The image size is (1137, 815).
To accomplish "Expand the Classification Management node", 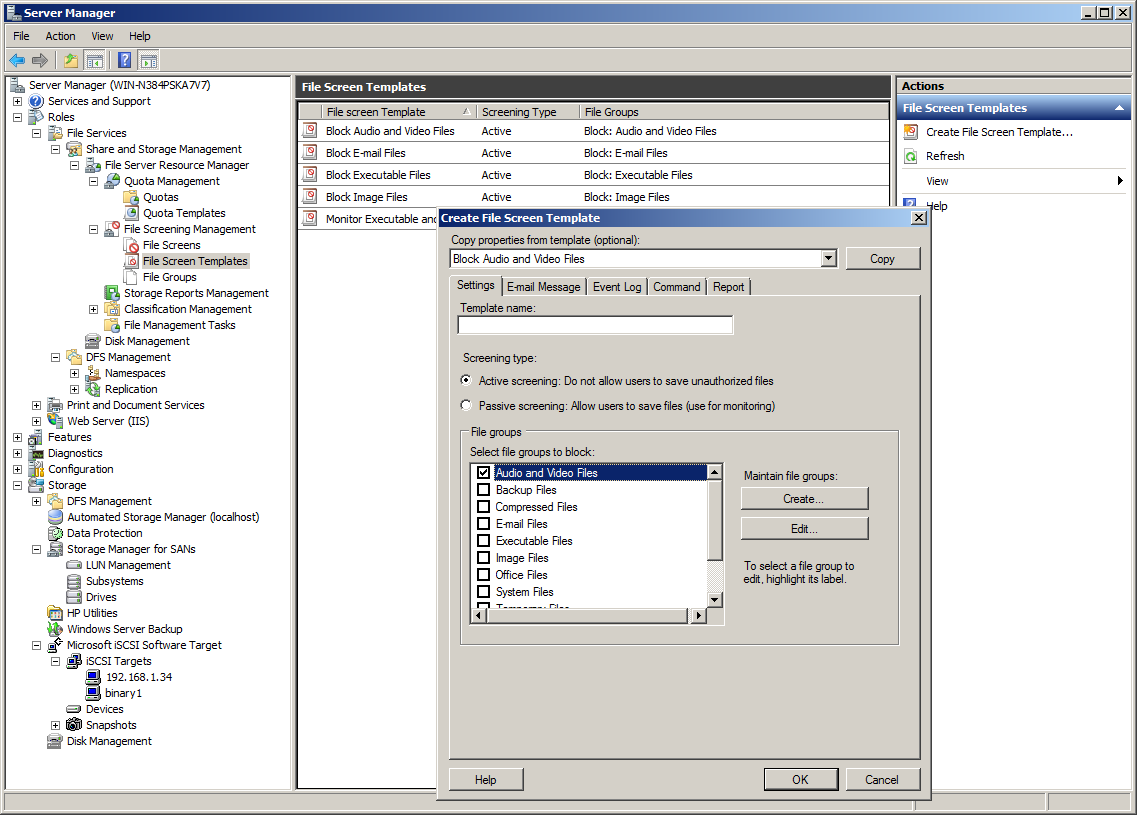I will coord(94,309).
